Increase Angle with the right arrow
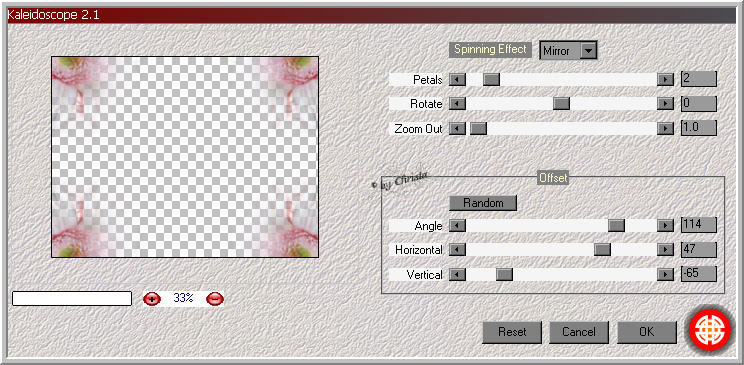The image size is (744, 365). click(665, 225)
